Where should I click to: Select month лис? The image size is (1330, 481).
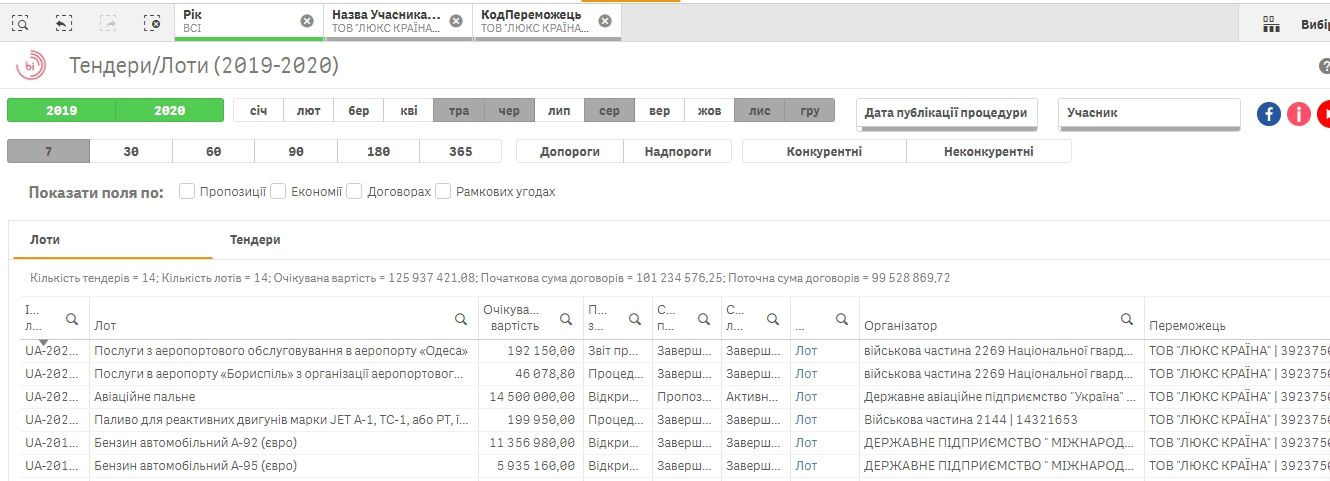(x=759, y=110)
